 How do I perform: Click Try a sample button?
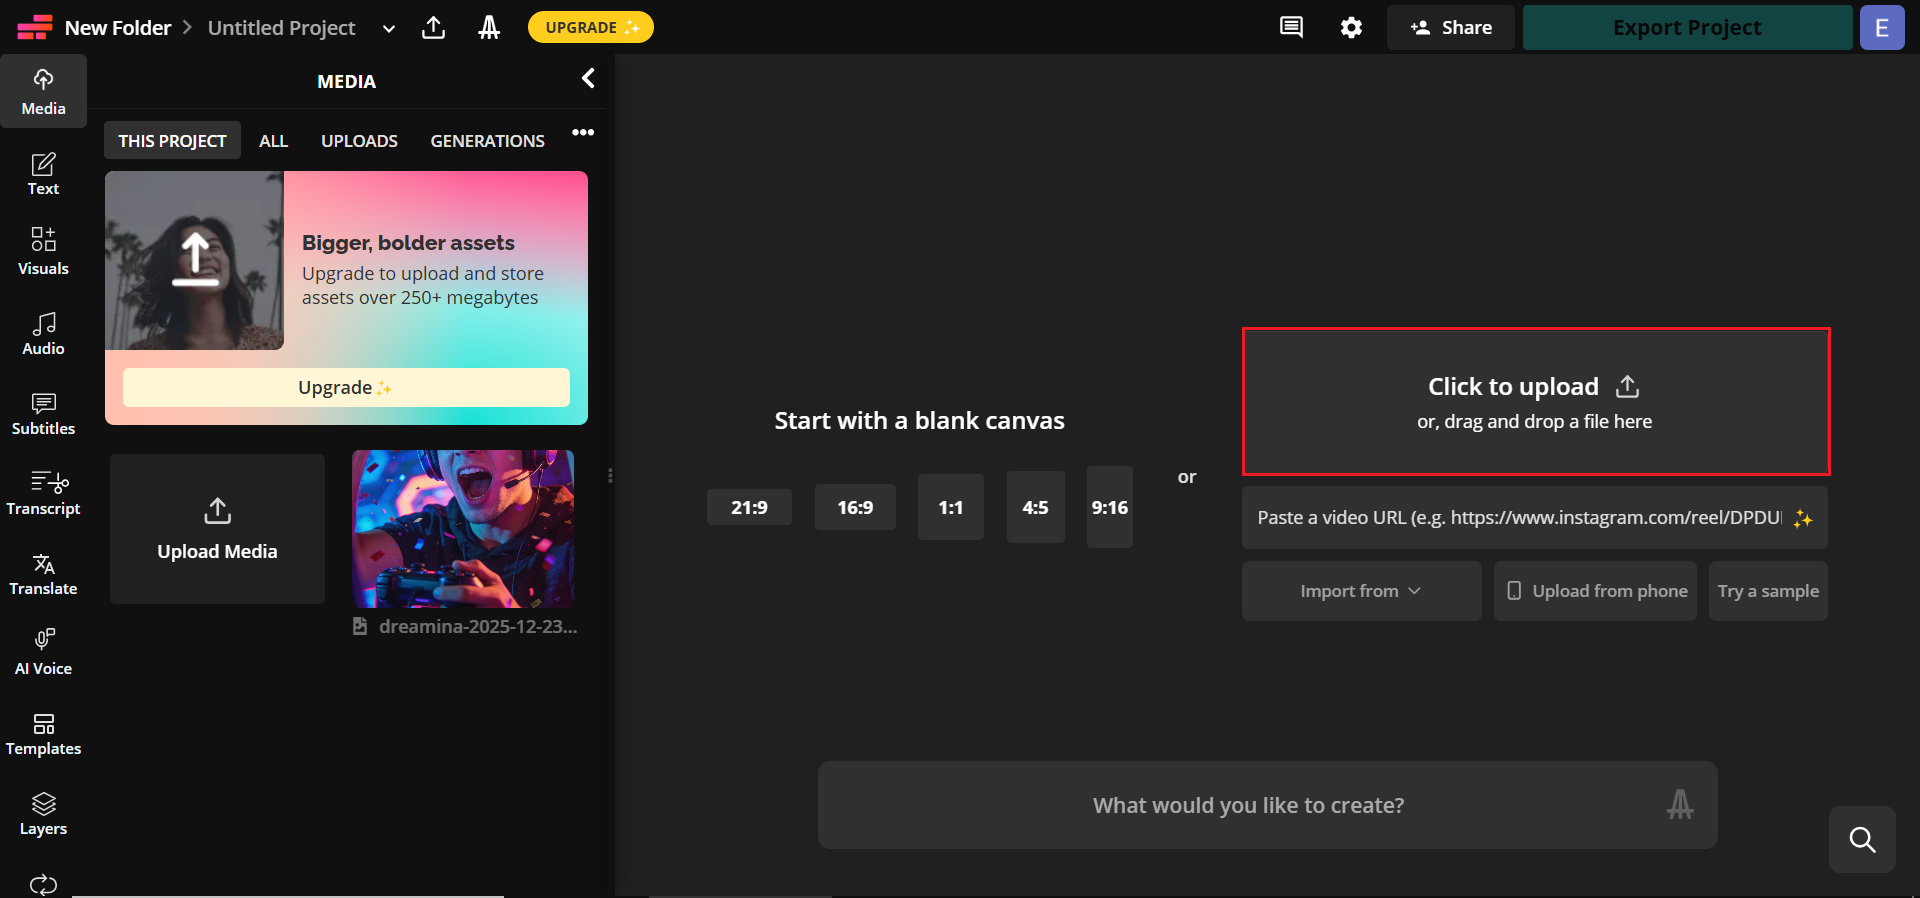[x=1768, y=591]
